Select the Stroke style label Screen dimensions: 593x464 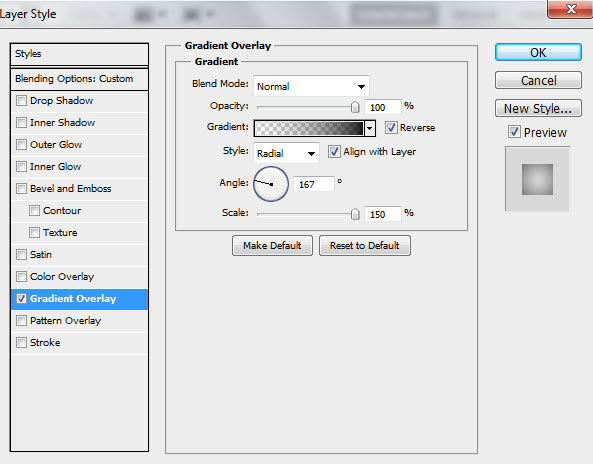[45, 342]
